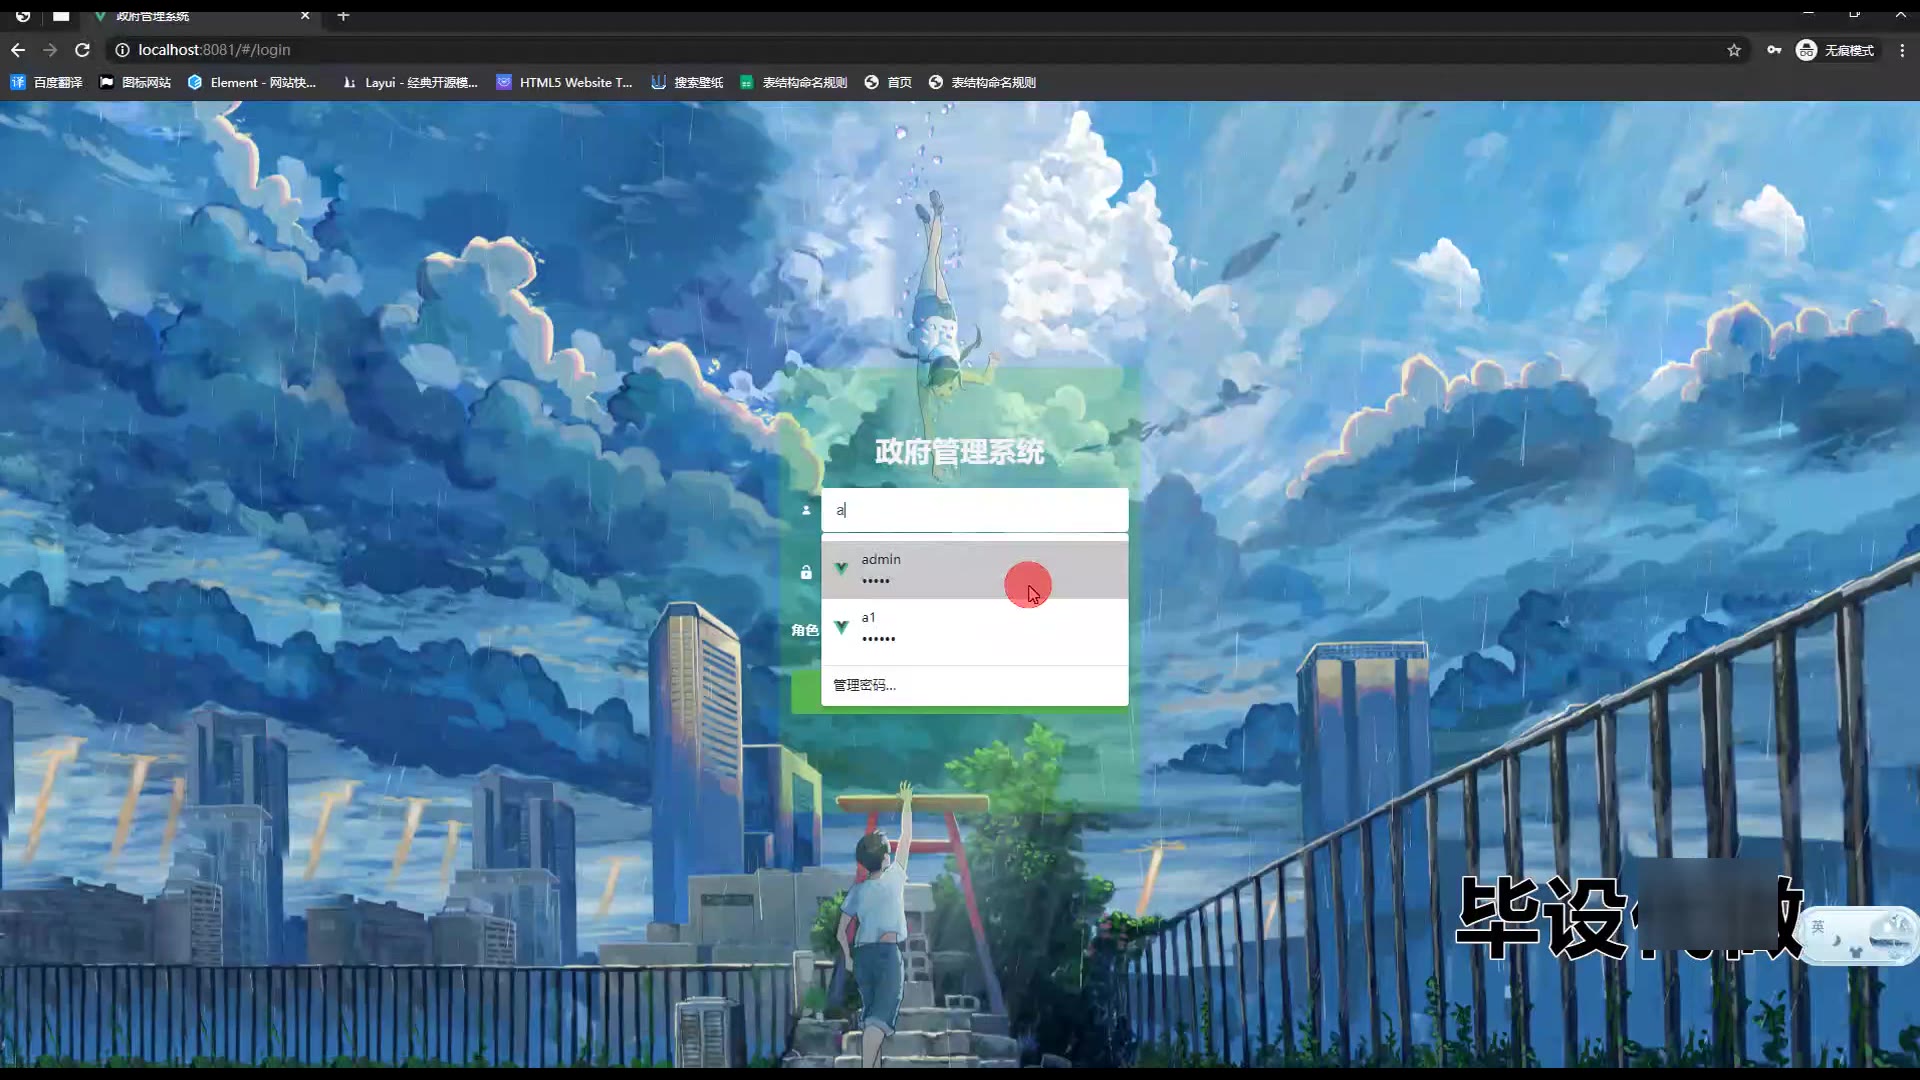Image resolution: width=1920 pixels, height=1080 pixels.
Task: Open a new tab with the plus icon
Action: point(343,15)
